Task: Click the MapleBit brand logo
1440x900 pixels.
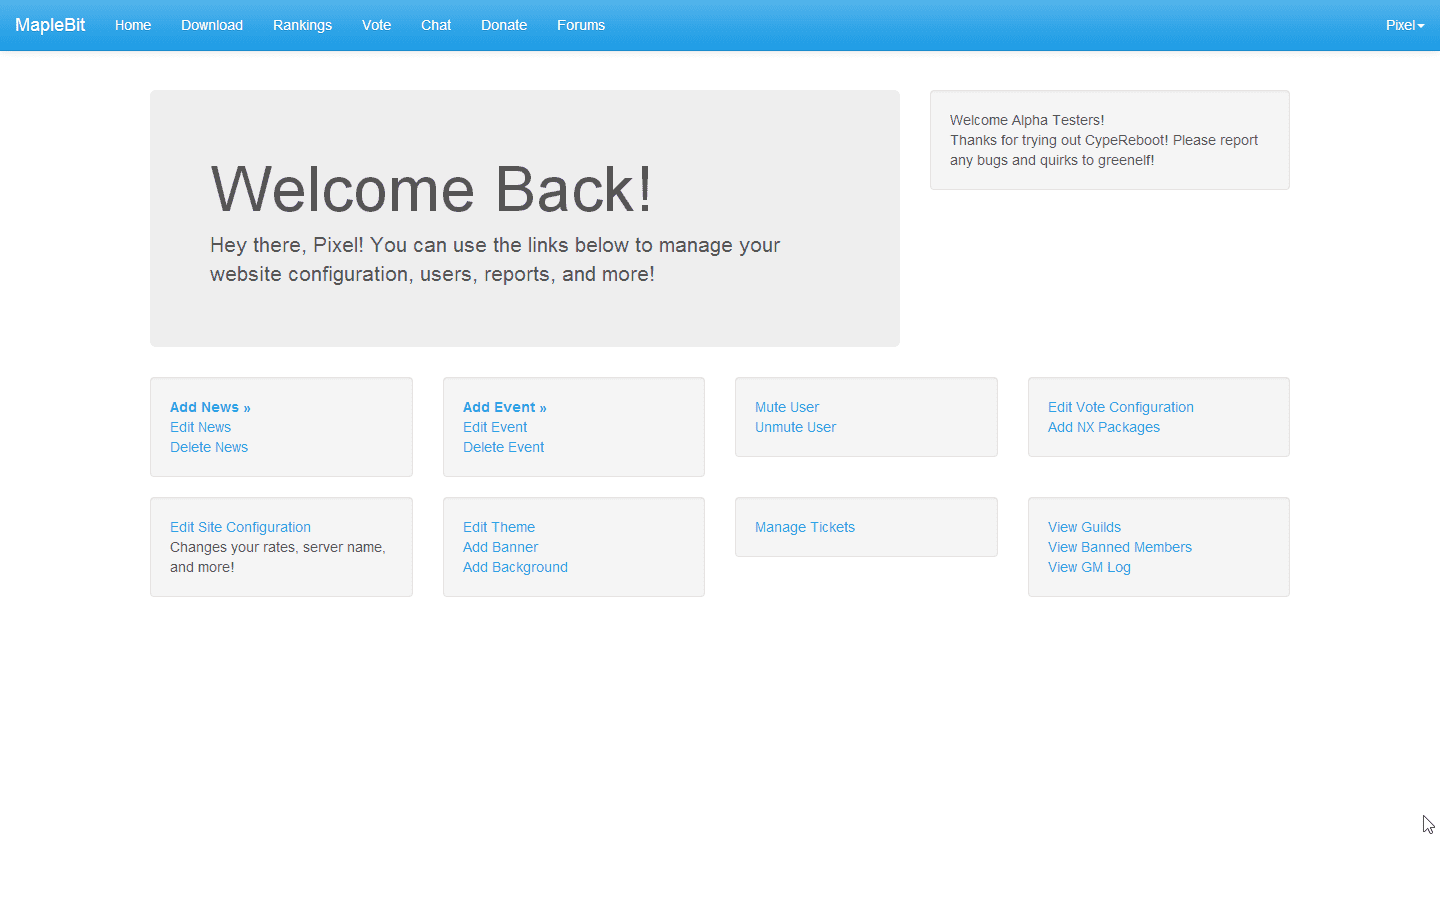Action: [50, 25]
